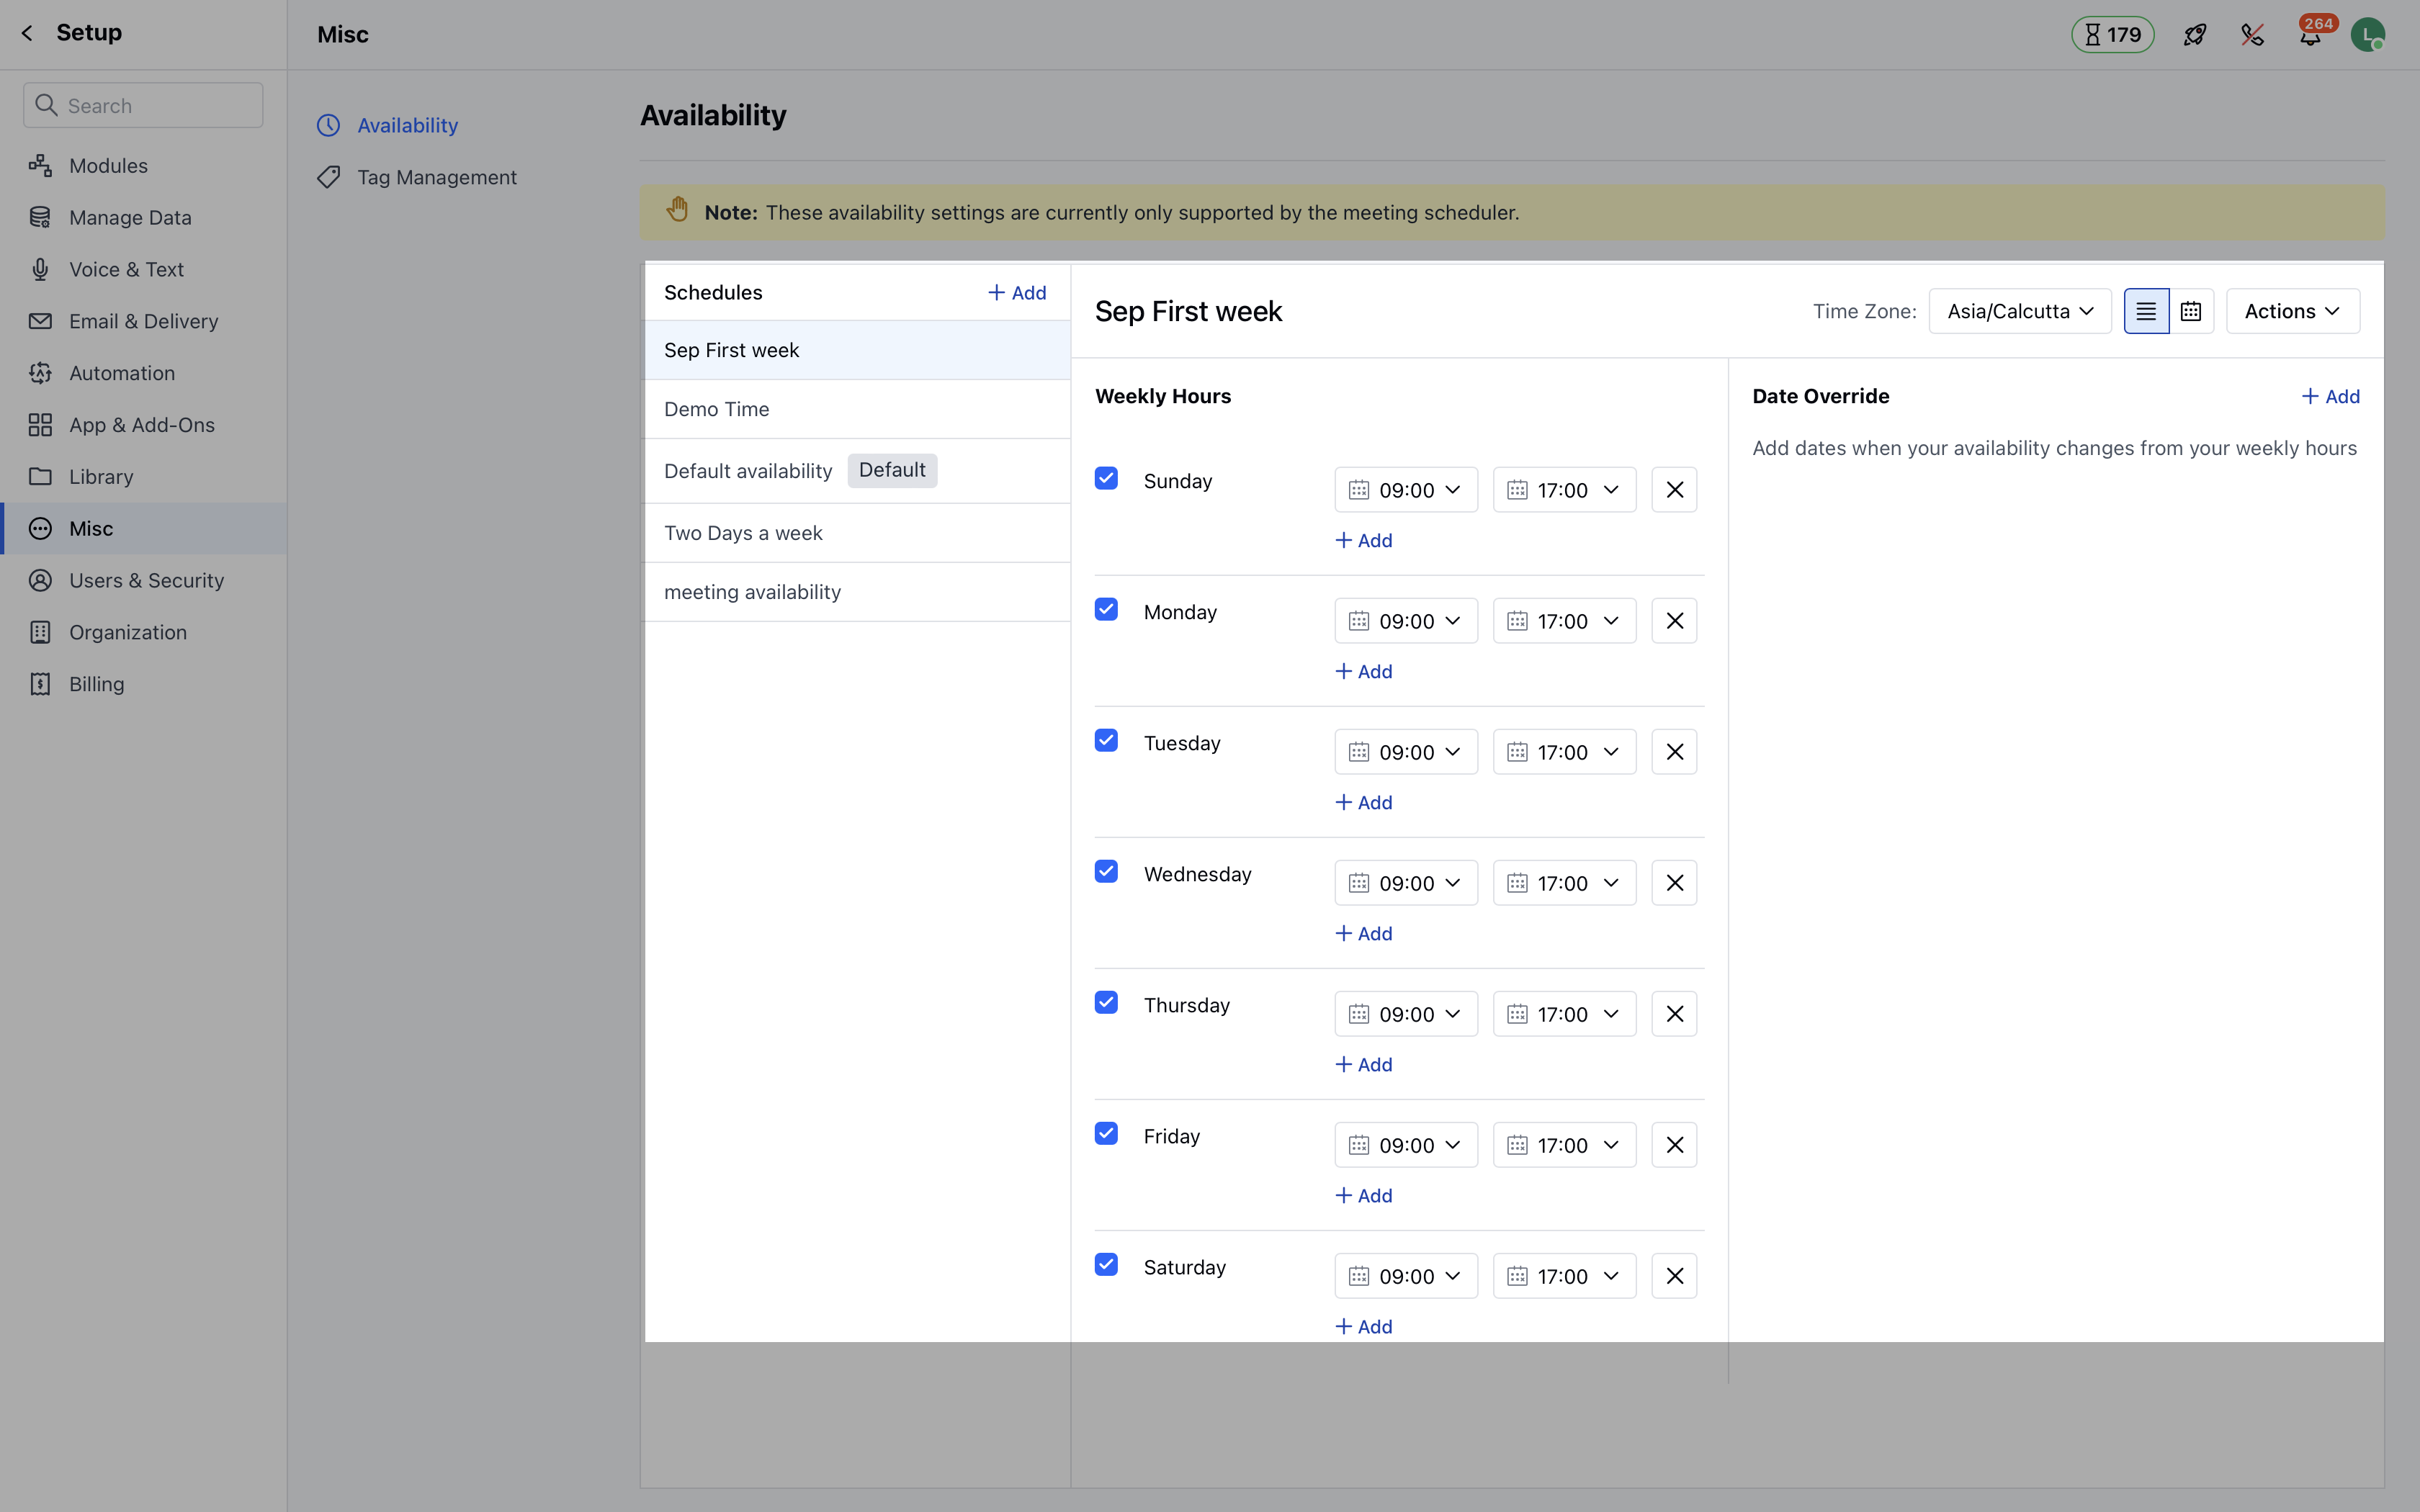
Task: Open the Actions dropdown
Action: click(2292, 311)
